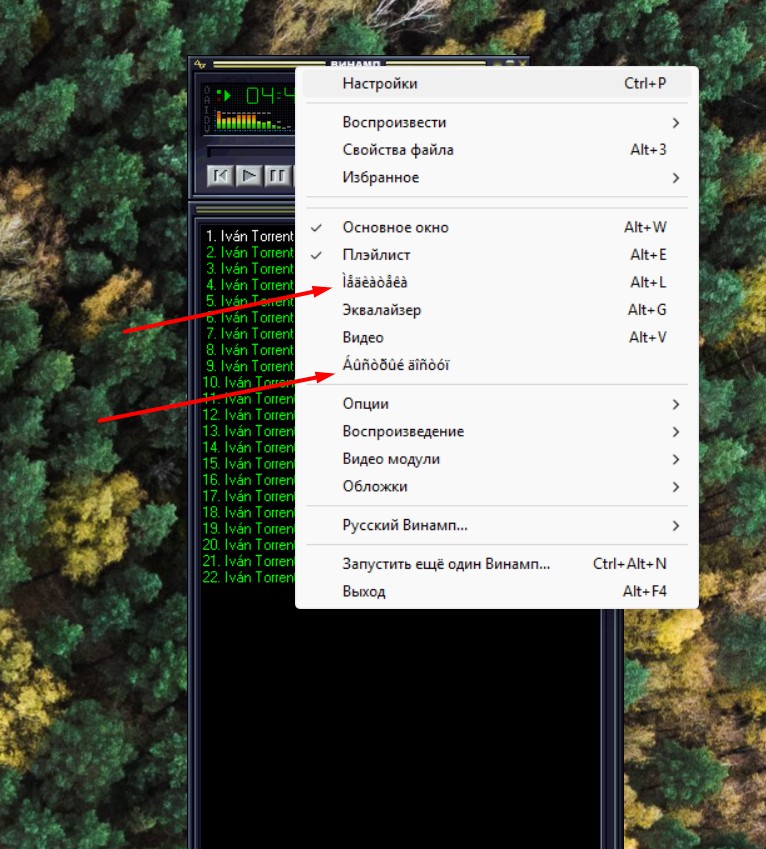Open the Winamp title bar menu icon
The width and height of the screenshot is (766, 849).
(x=200, y=64)
